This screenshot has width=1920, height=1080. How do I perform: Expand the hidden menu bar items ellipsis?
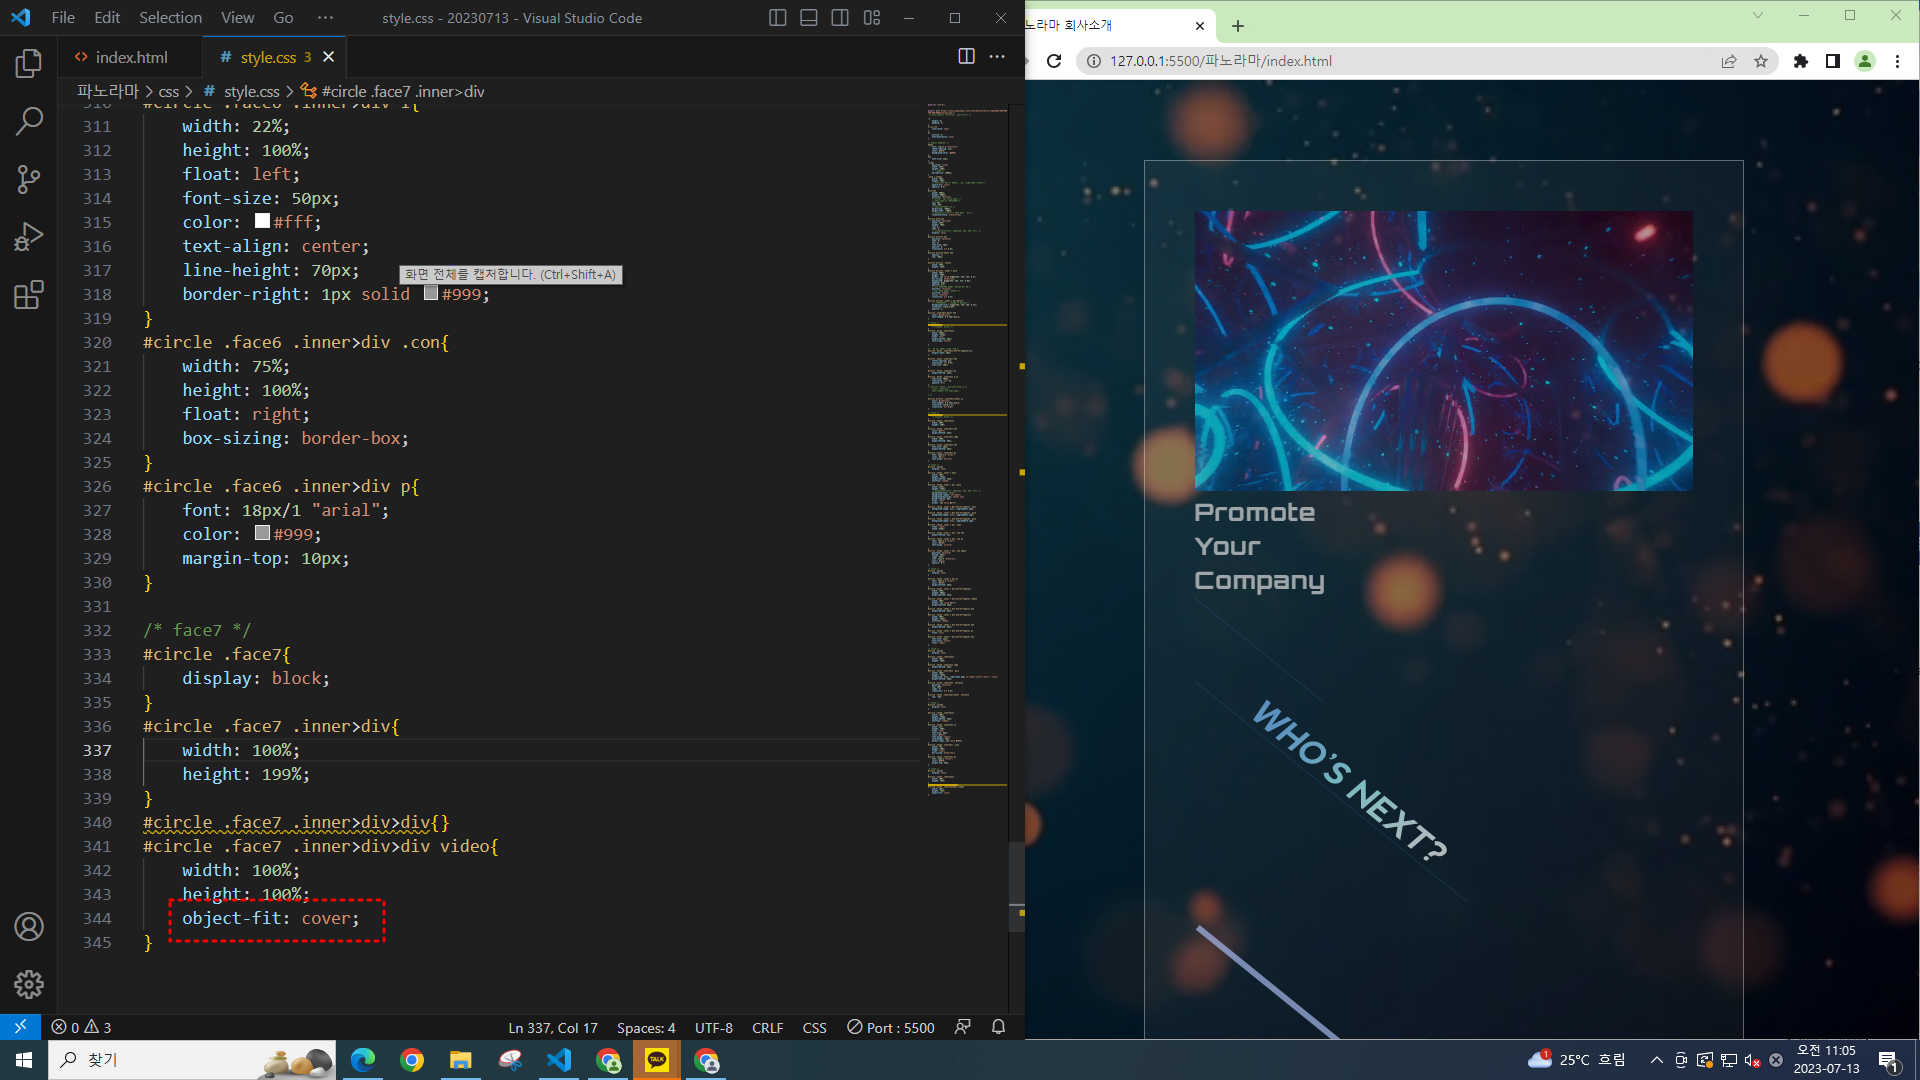(325, 18)
